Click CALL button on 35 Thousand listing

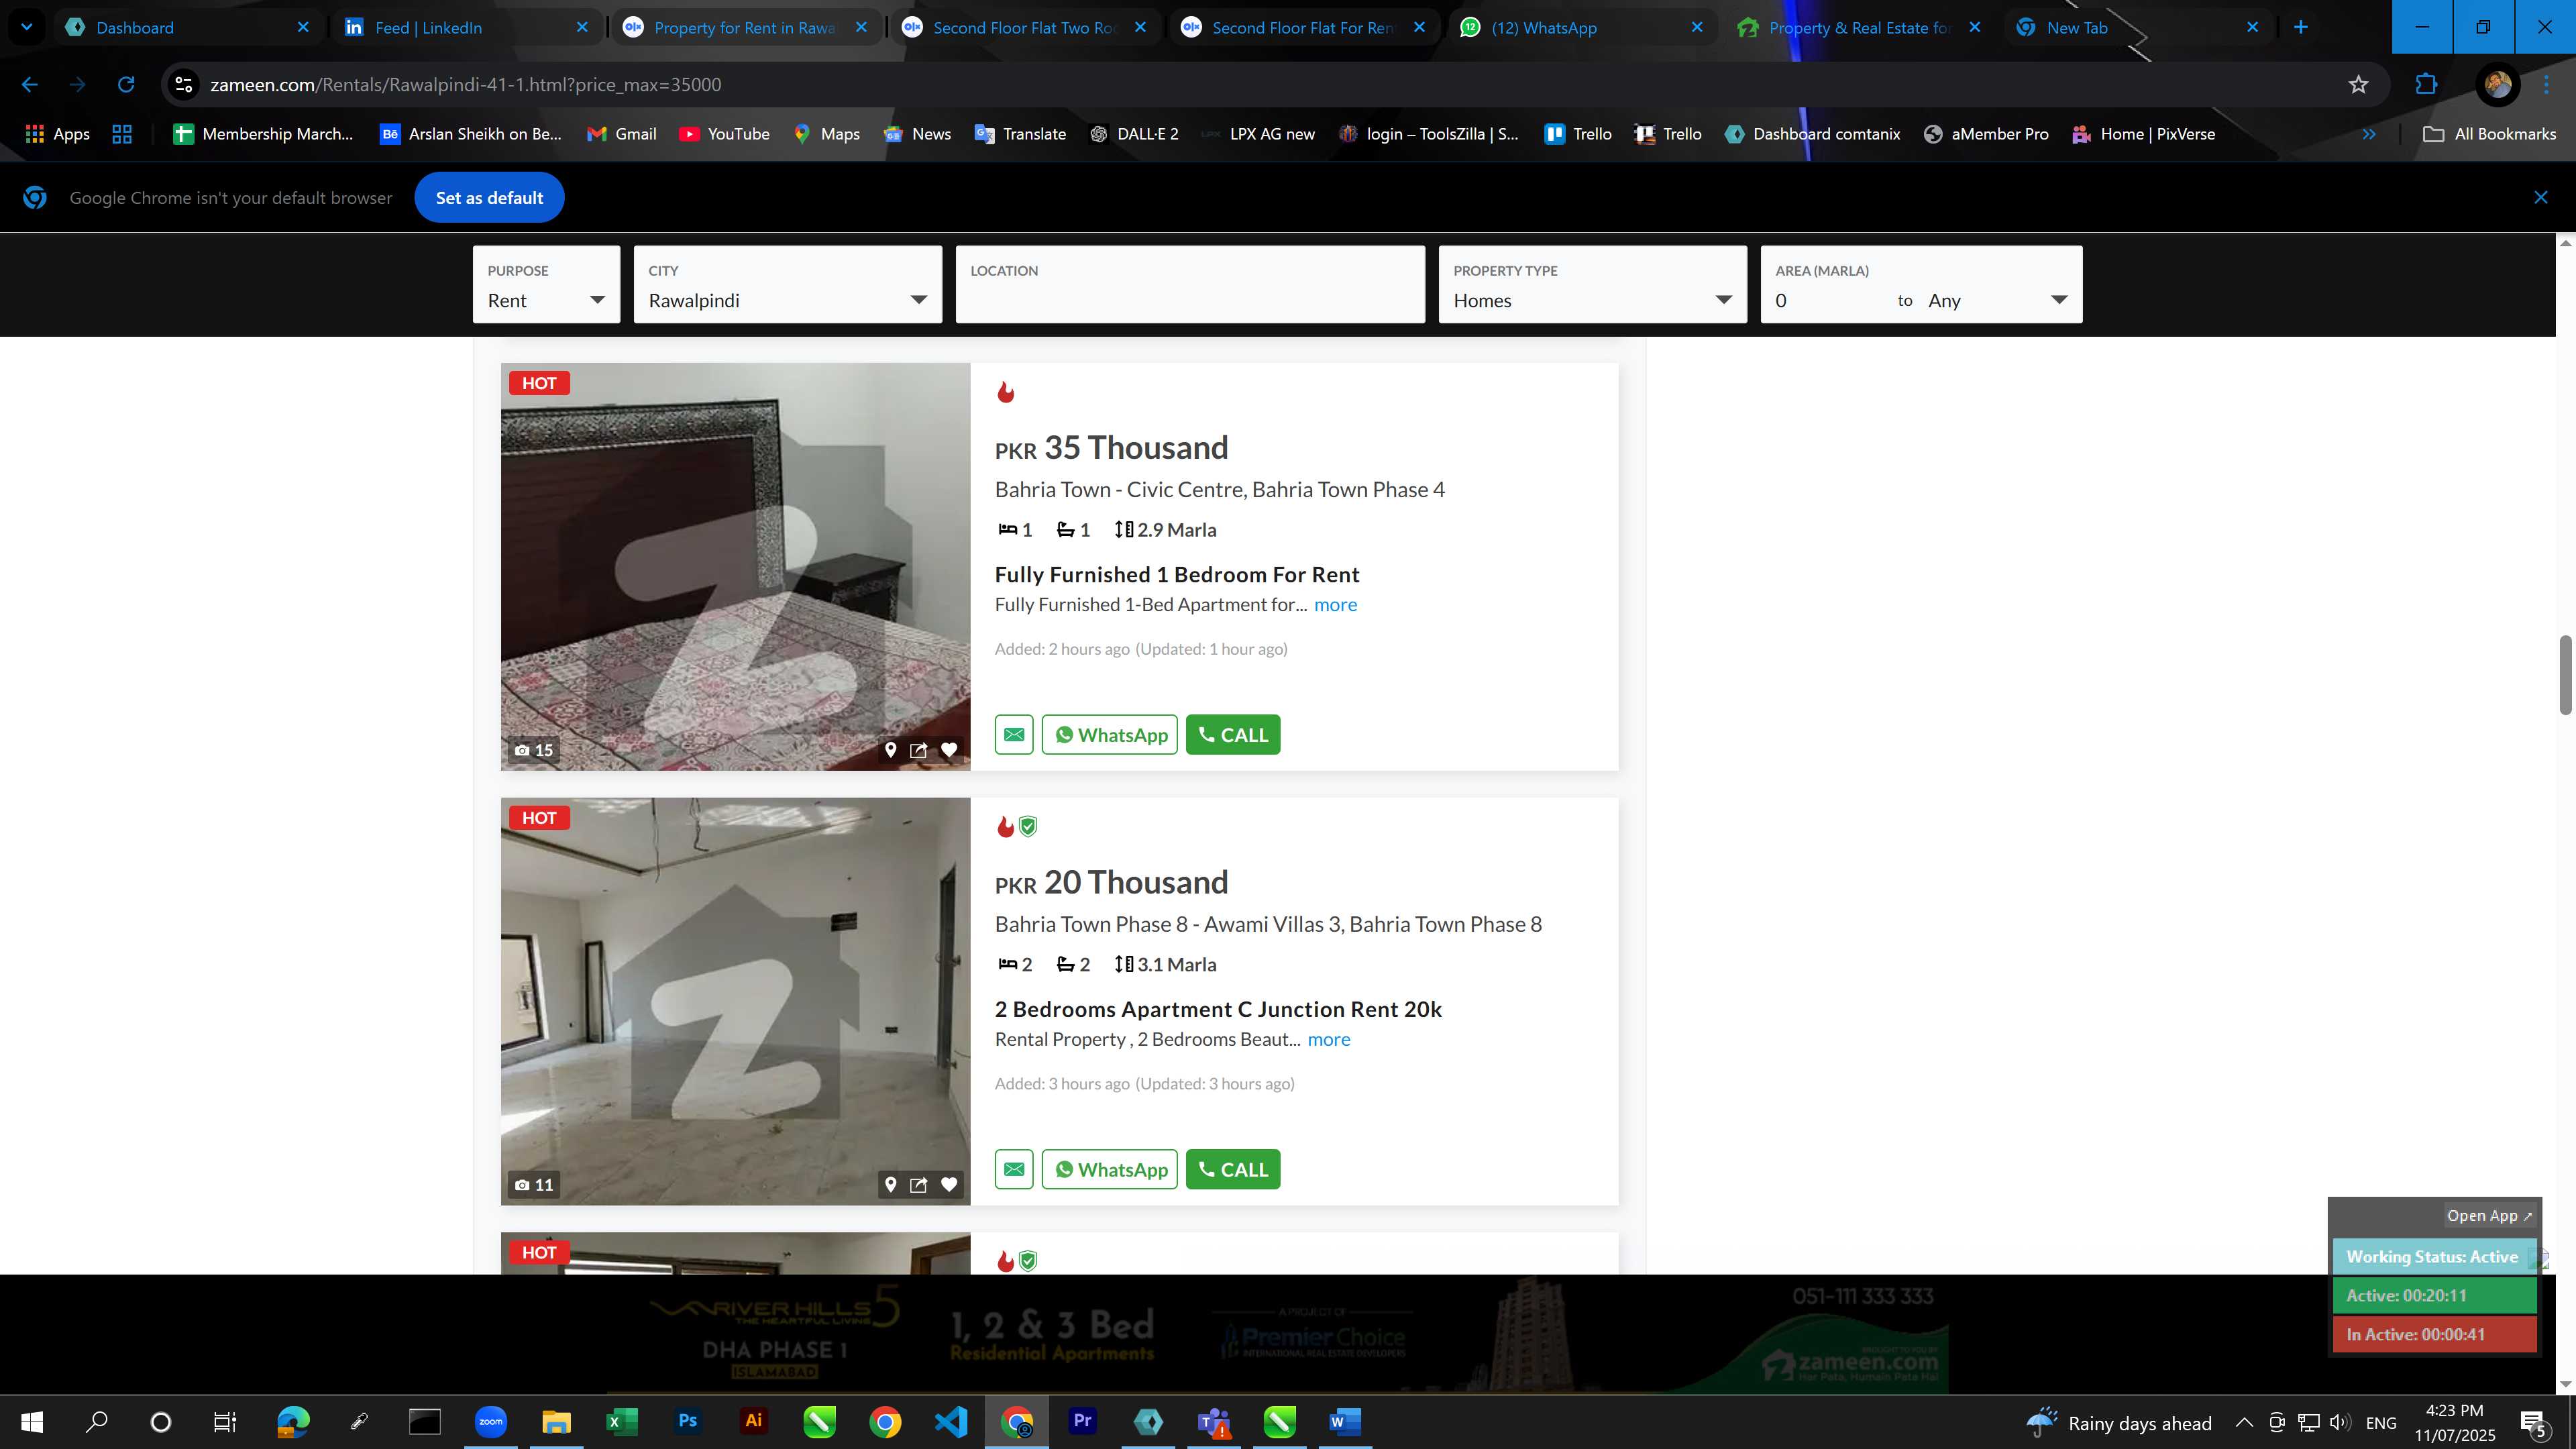1233,735
